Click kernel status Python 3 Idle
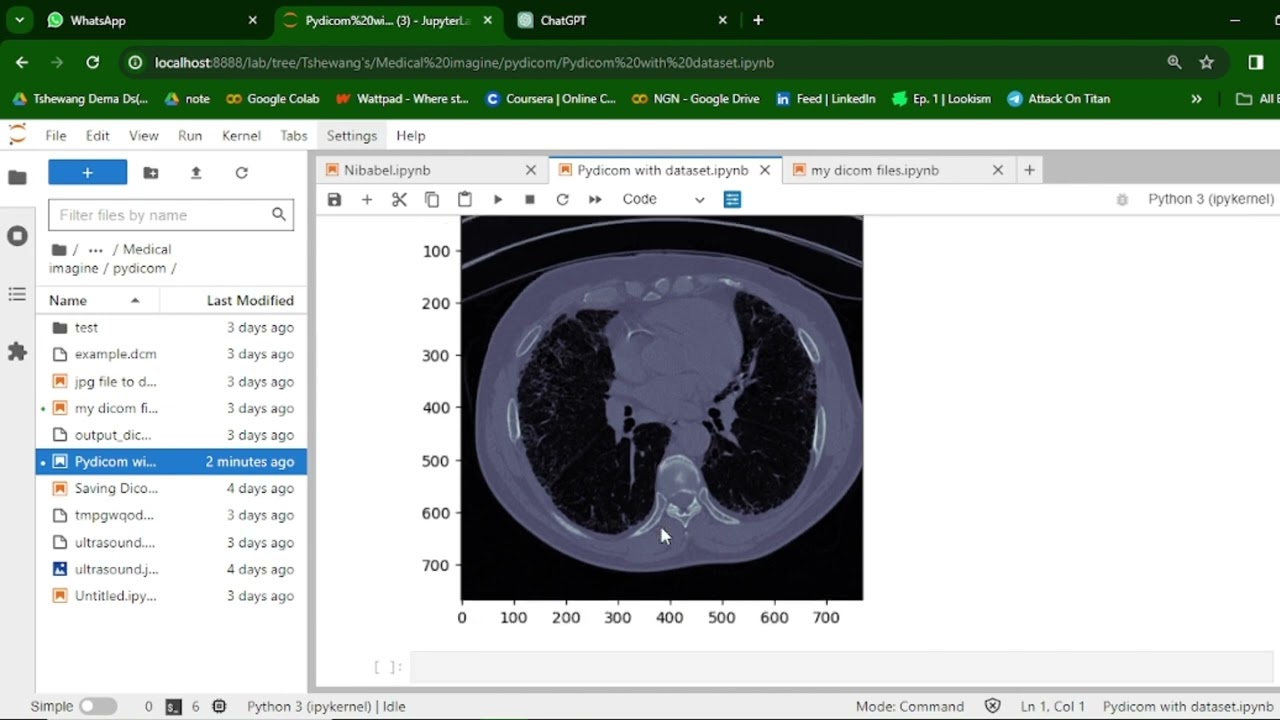The width and height of the screenshot is (1280, 720). (326, 706)
